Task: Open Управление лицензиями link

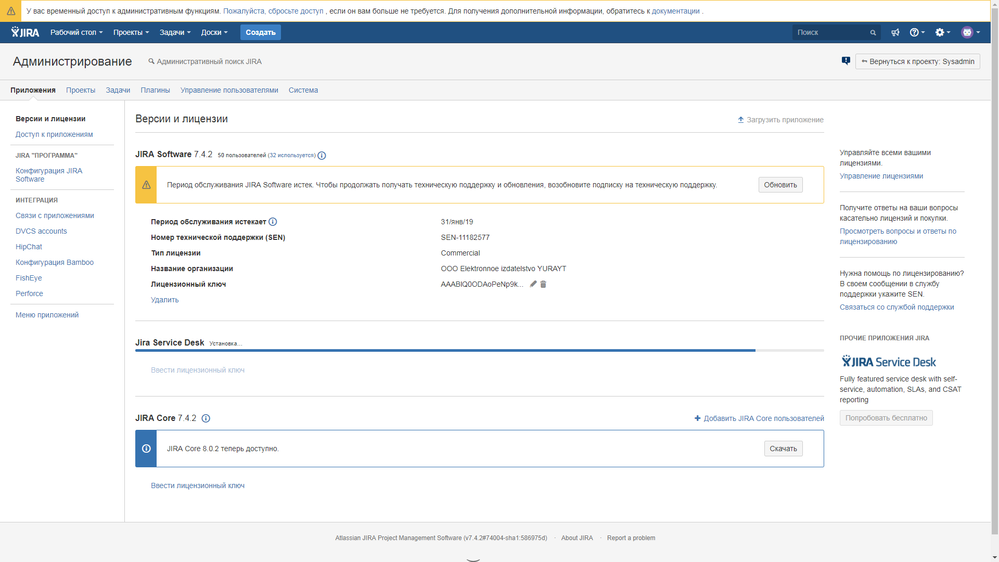Action: point(881,176)
